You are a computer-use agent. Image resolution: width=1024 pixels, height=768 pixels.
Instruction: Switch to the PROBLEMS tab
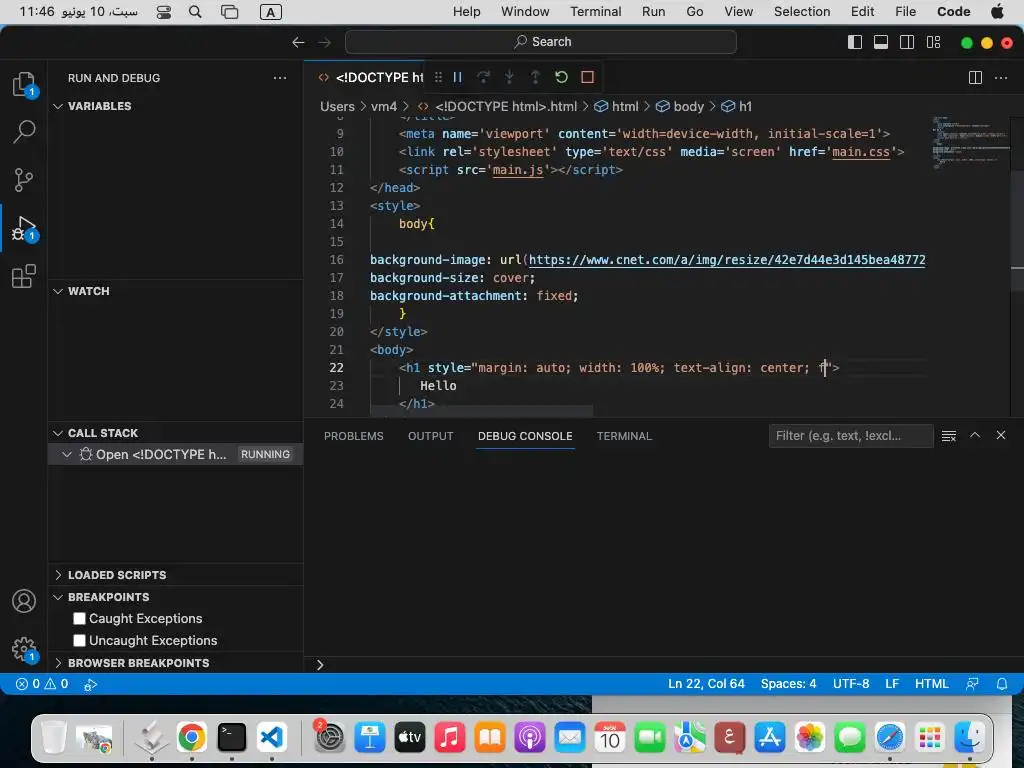(x=353, y=436)
